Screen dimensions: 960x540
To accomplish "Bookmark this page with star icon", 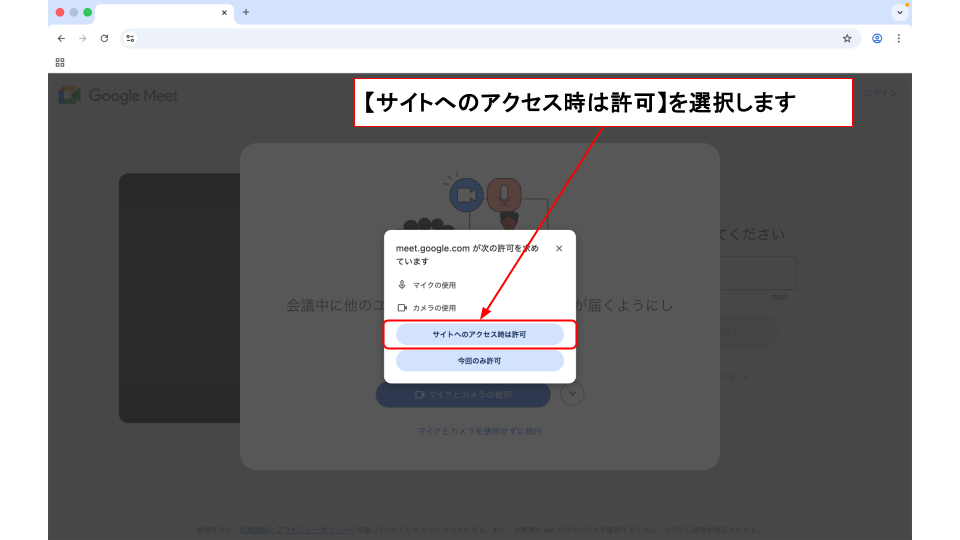I will pos(847,38).
